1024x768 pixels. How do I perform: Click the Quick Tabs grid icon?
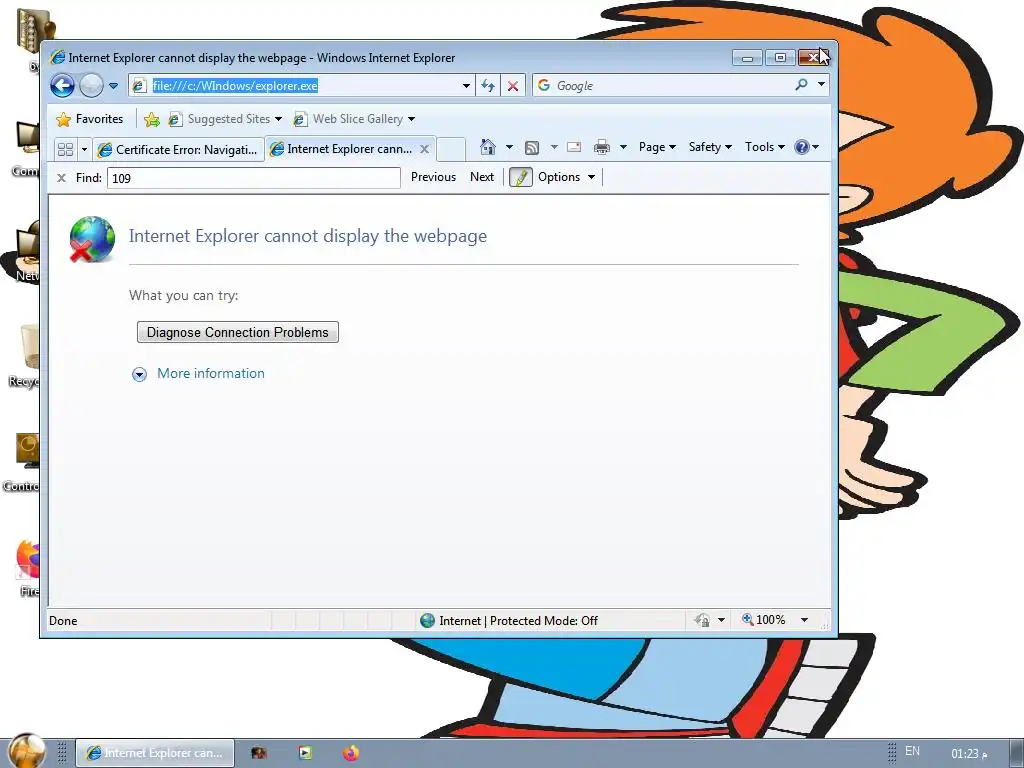point(65,149)
